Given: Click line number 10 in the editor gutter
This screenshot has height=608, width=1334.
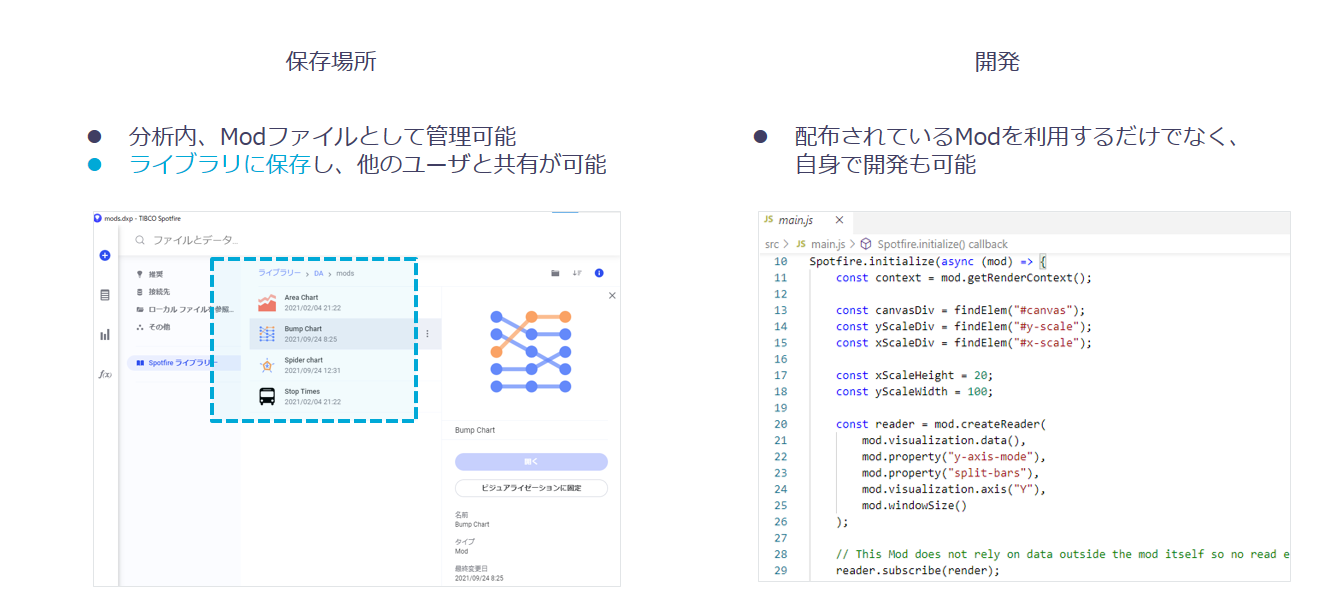Looking at the screenshot, I should [780, 262].
